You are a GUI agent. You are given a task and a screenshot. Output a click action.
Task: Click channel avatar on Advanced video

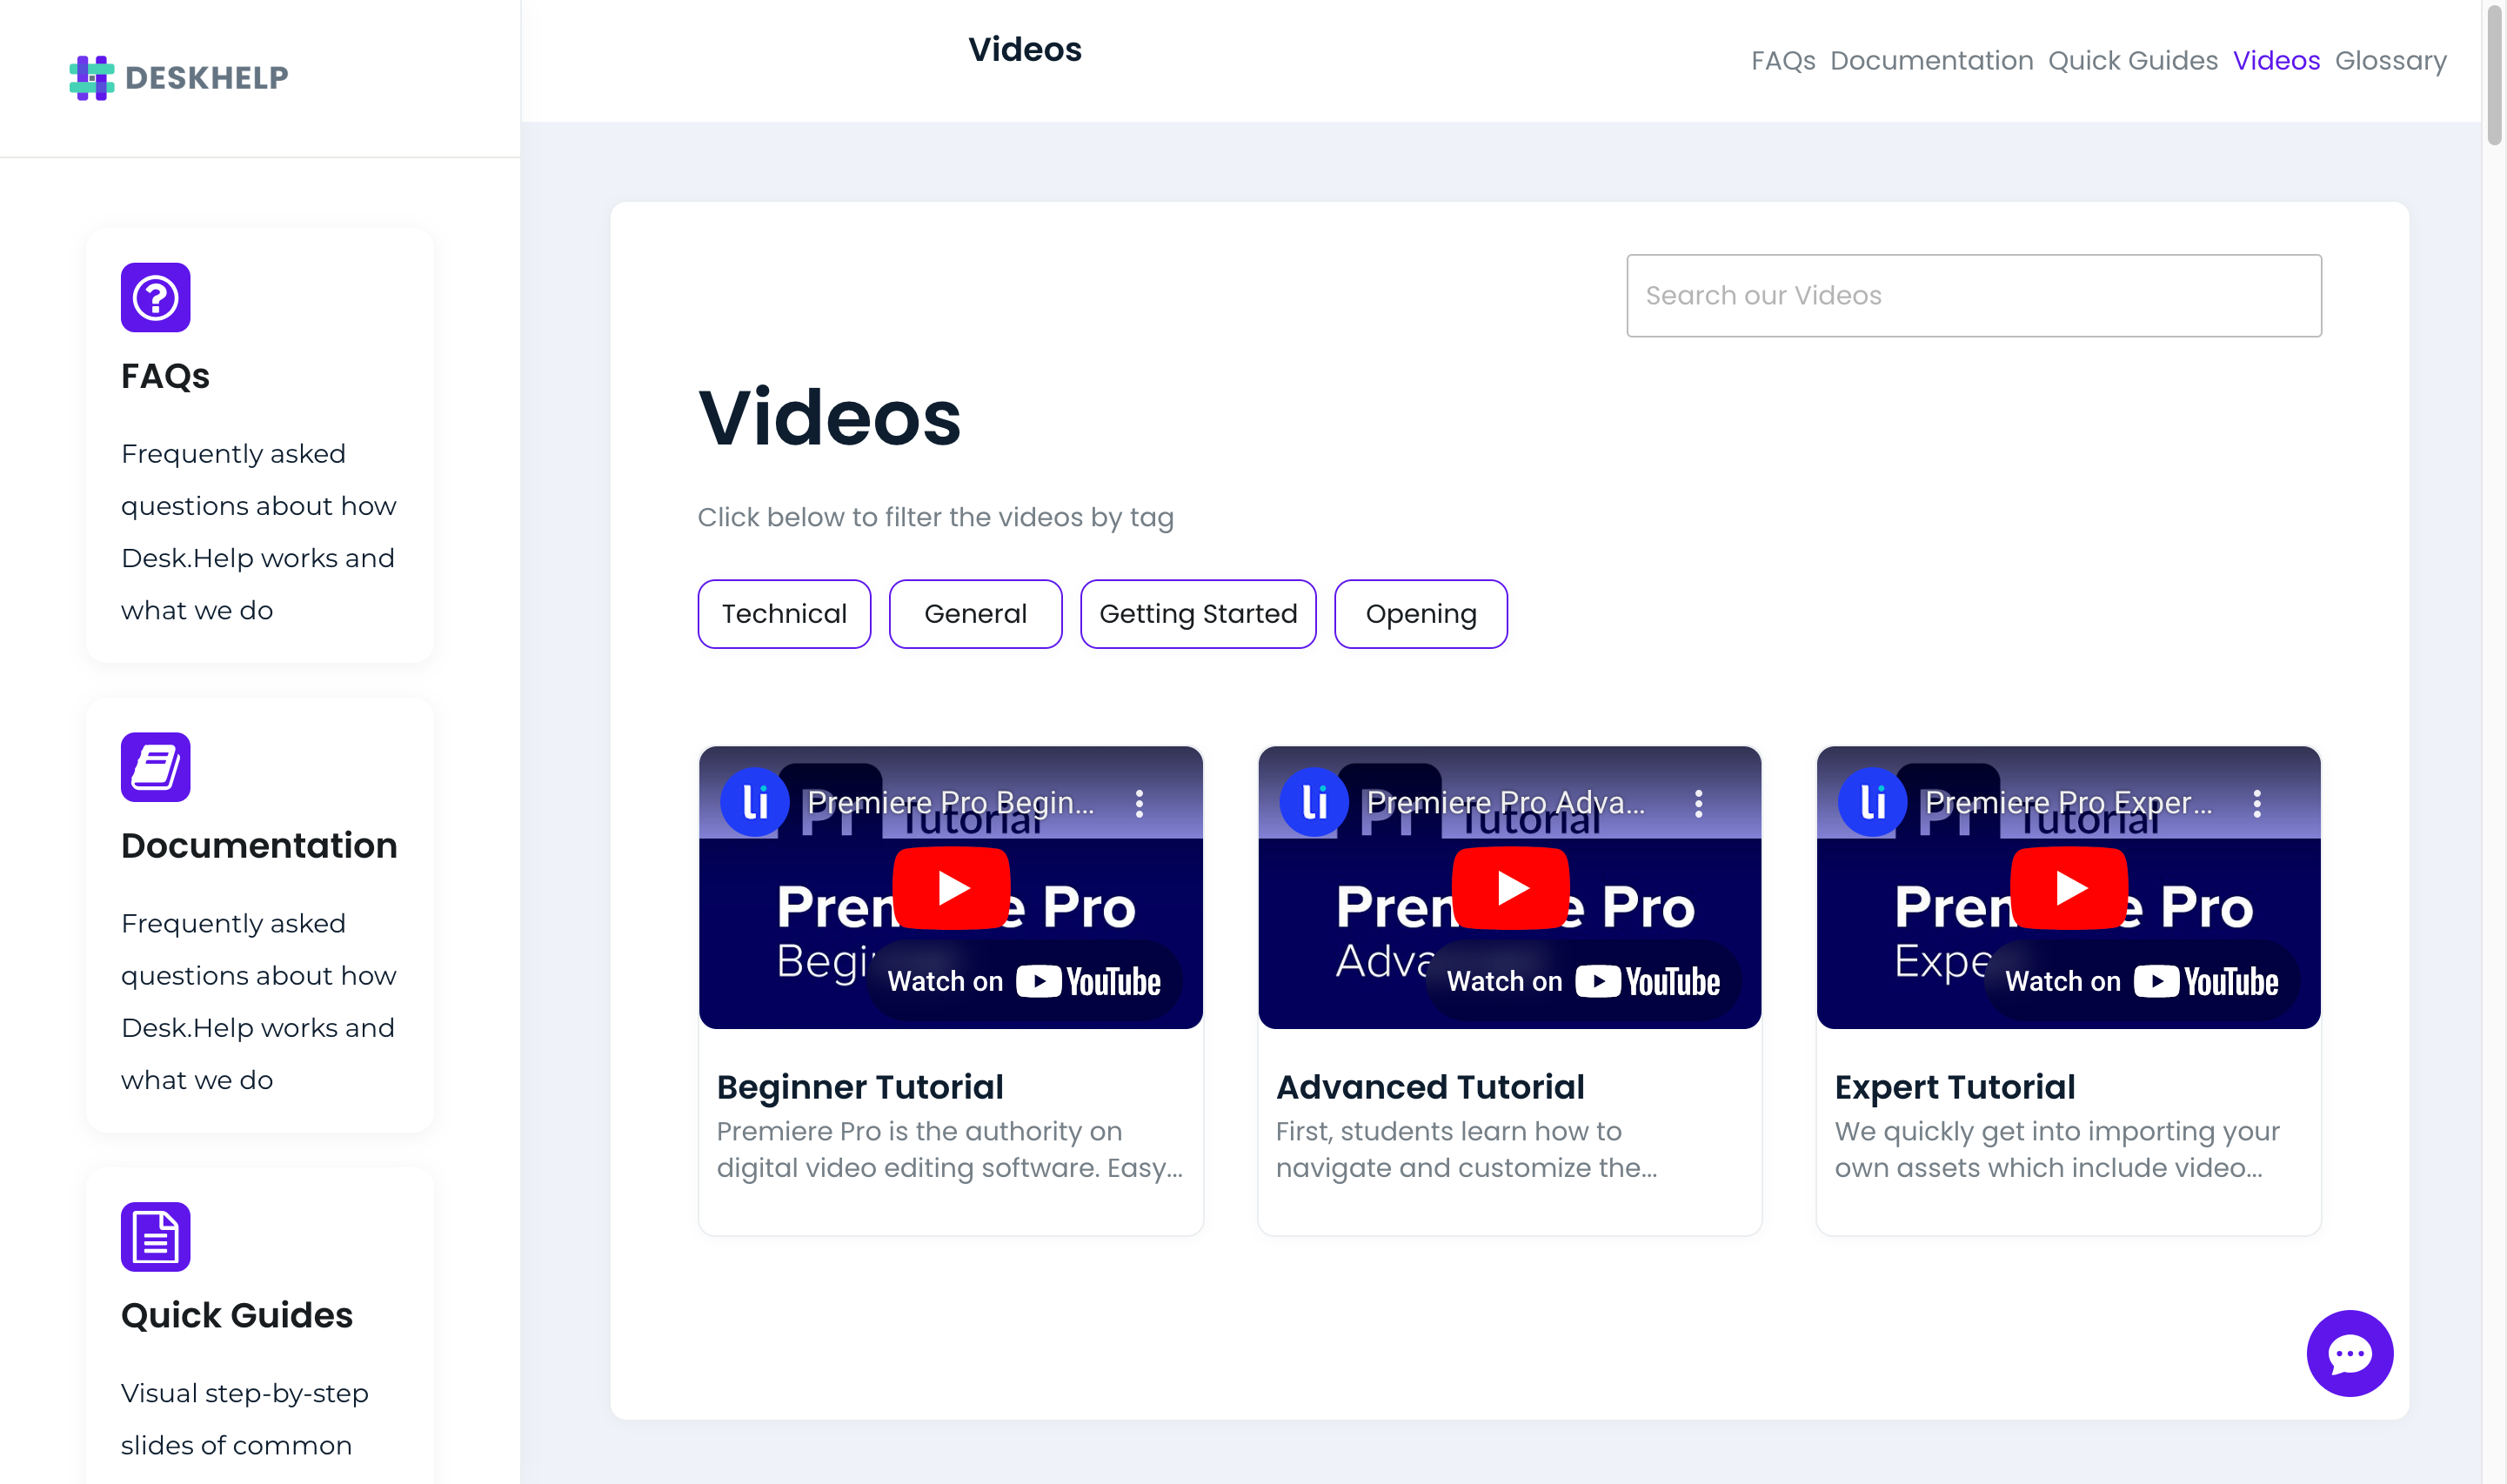click(x=1314, y=802)
